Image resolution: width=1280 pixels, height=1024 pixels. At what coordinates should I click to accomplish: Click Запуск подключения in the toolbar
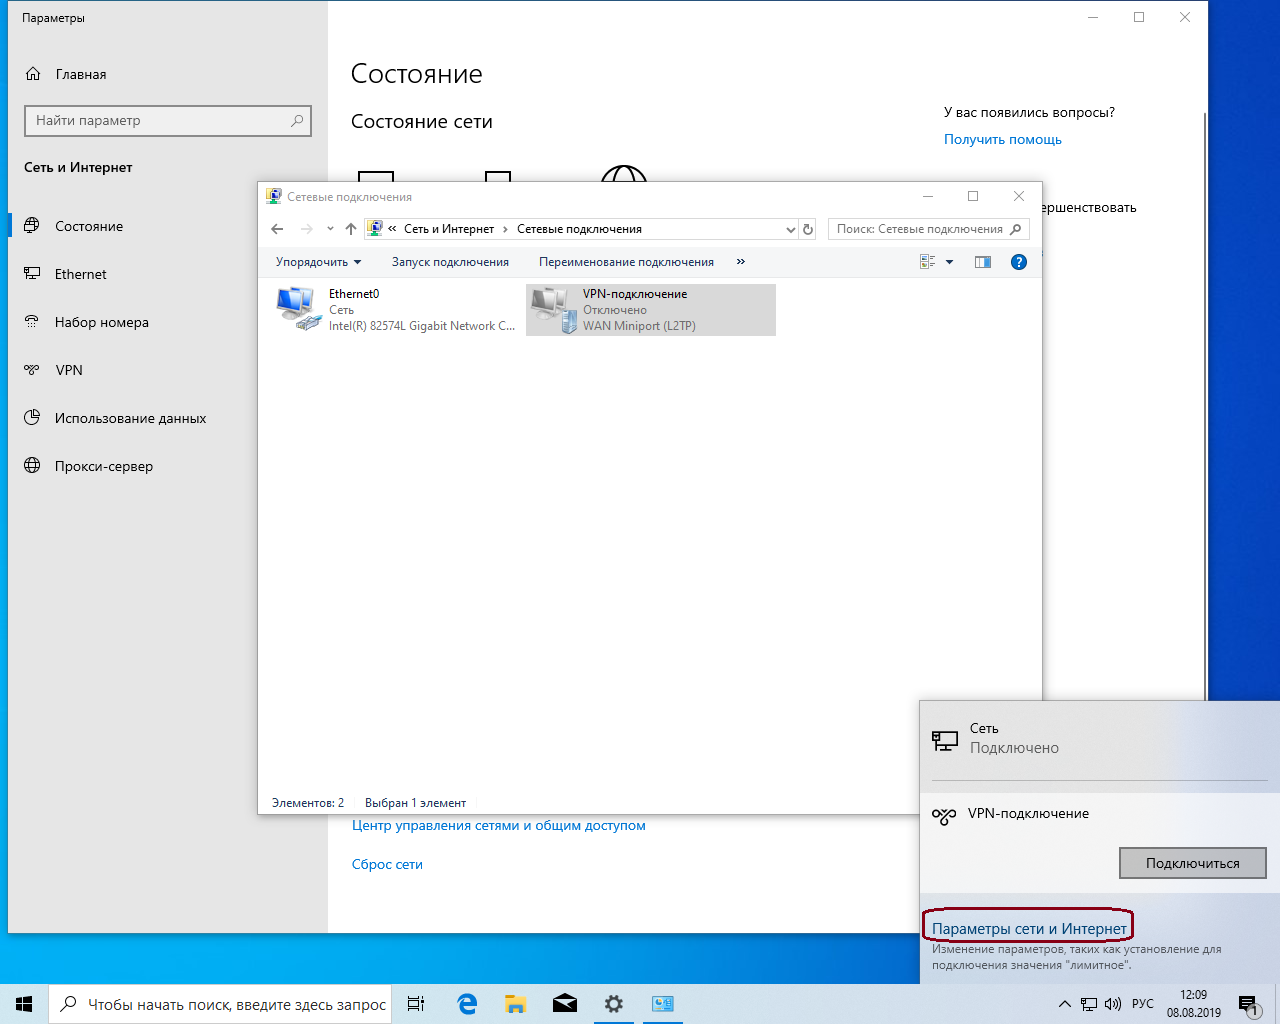click(450, 262)
